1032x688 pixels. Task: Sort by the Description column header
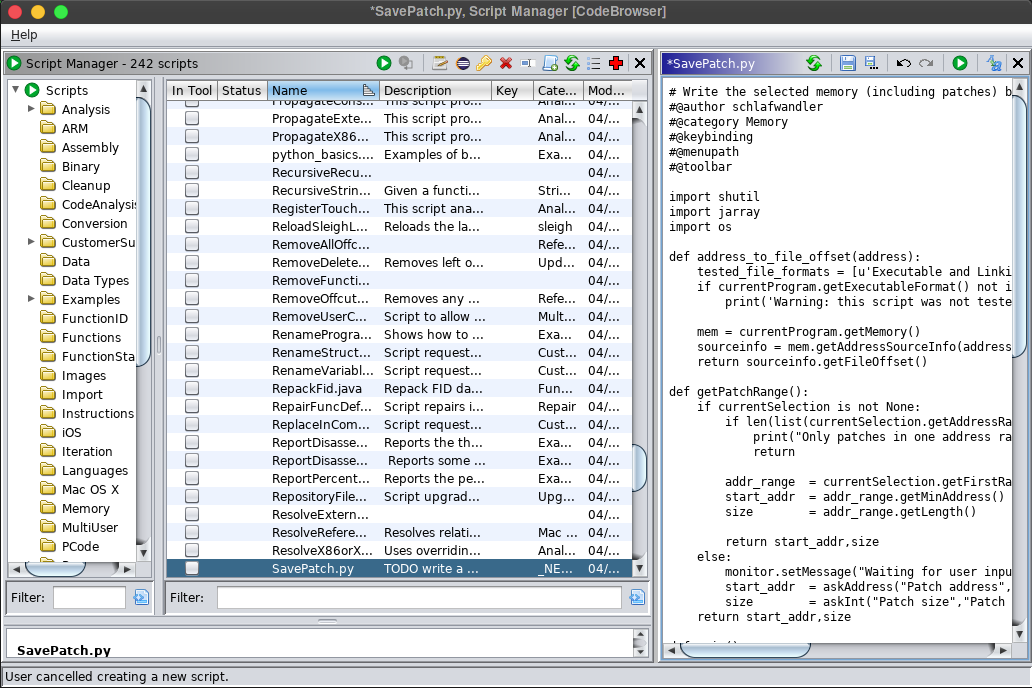(436, 90)
